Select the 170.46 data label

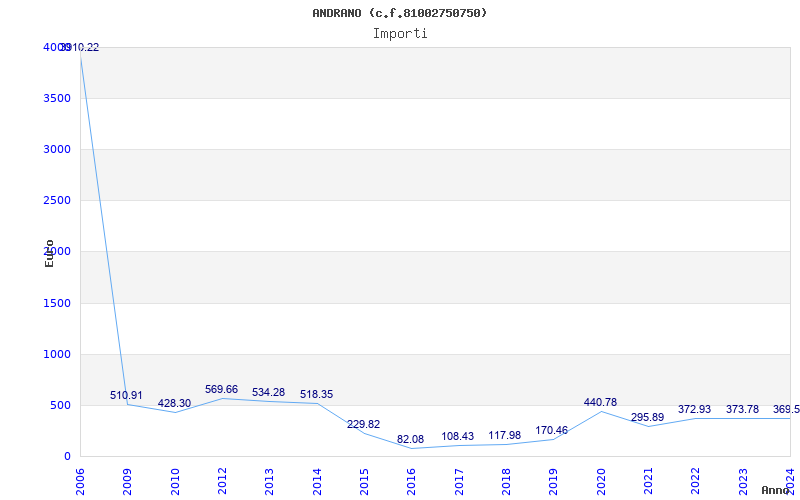tap(552, 431)
